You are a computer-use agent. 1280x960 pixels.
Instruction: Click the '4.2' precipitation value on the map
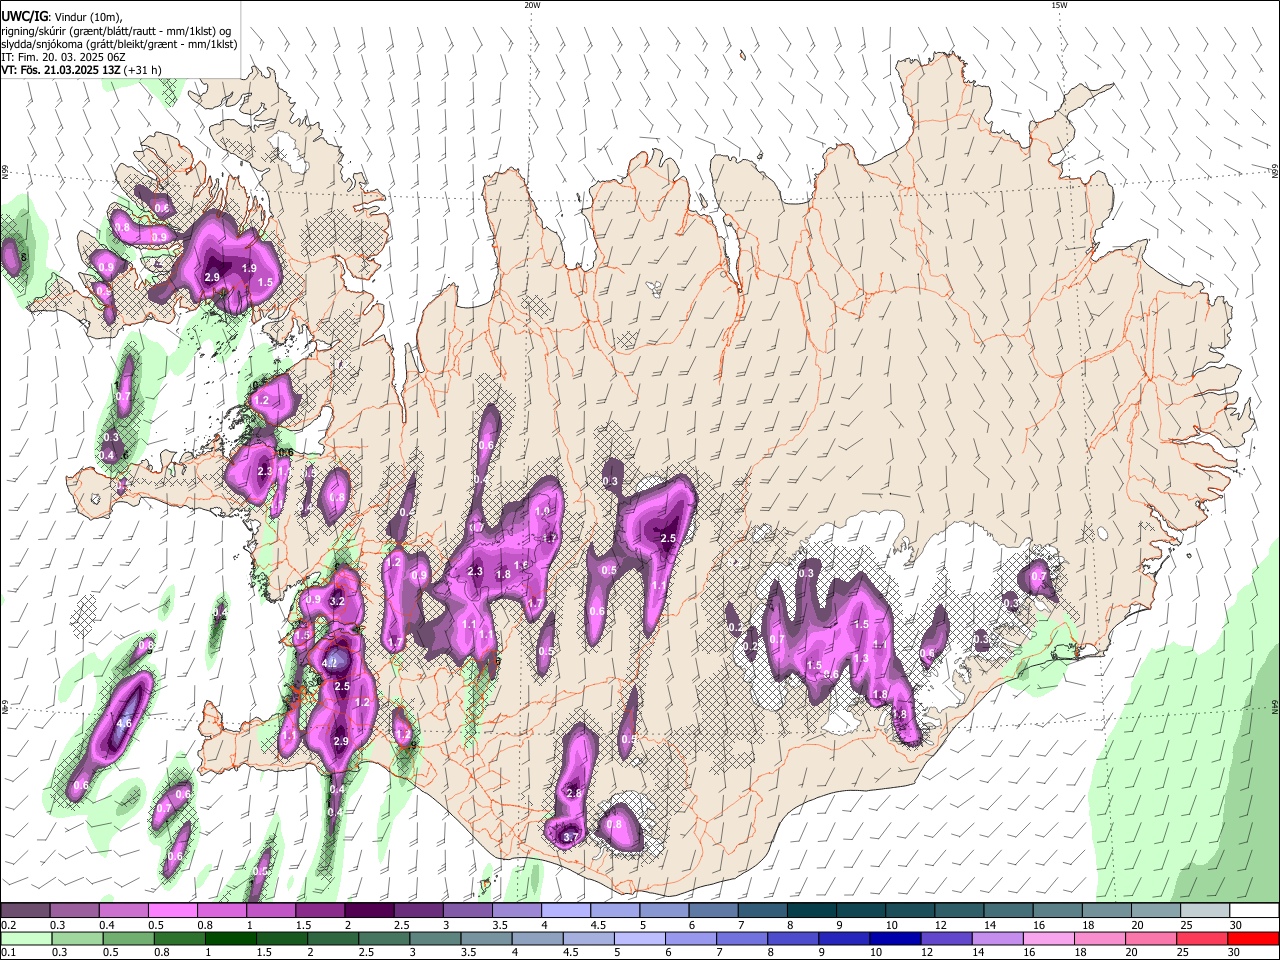click(x=330, y=663)
